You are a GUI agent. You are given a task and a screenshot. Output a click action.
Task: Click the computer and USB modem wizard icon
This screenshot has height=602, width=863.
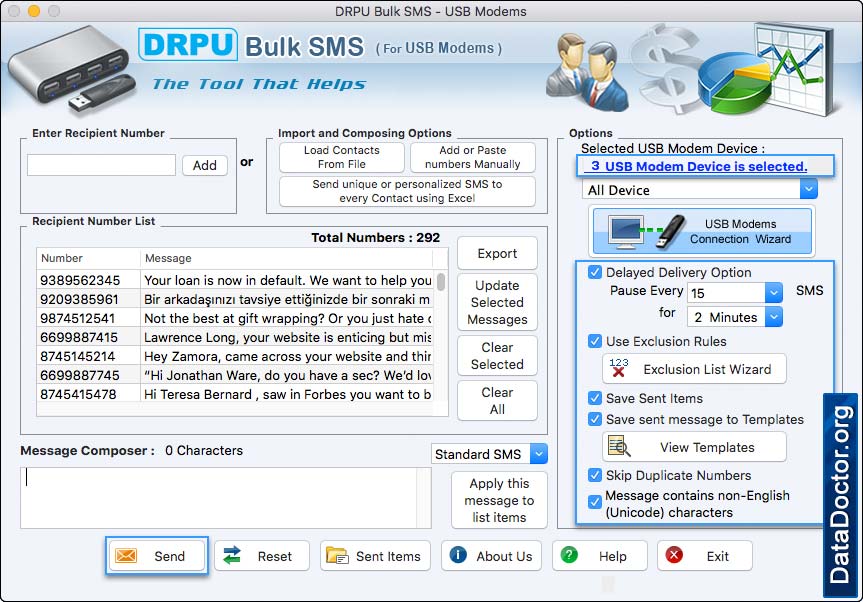(646, 231)
